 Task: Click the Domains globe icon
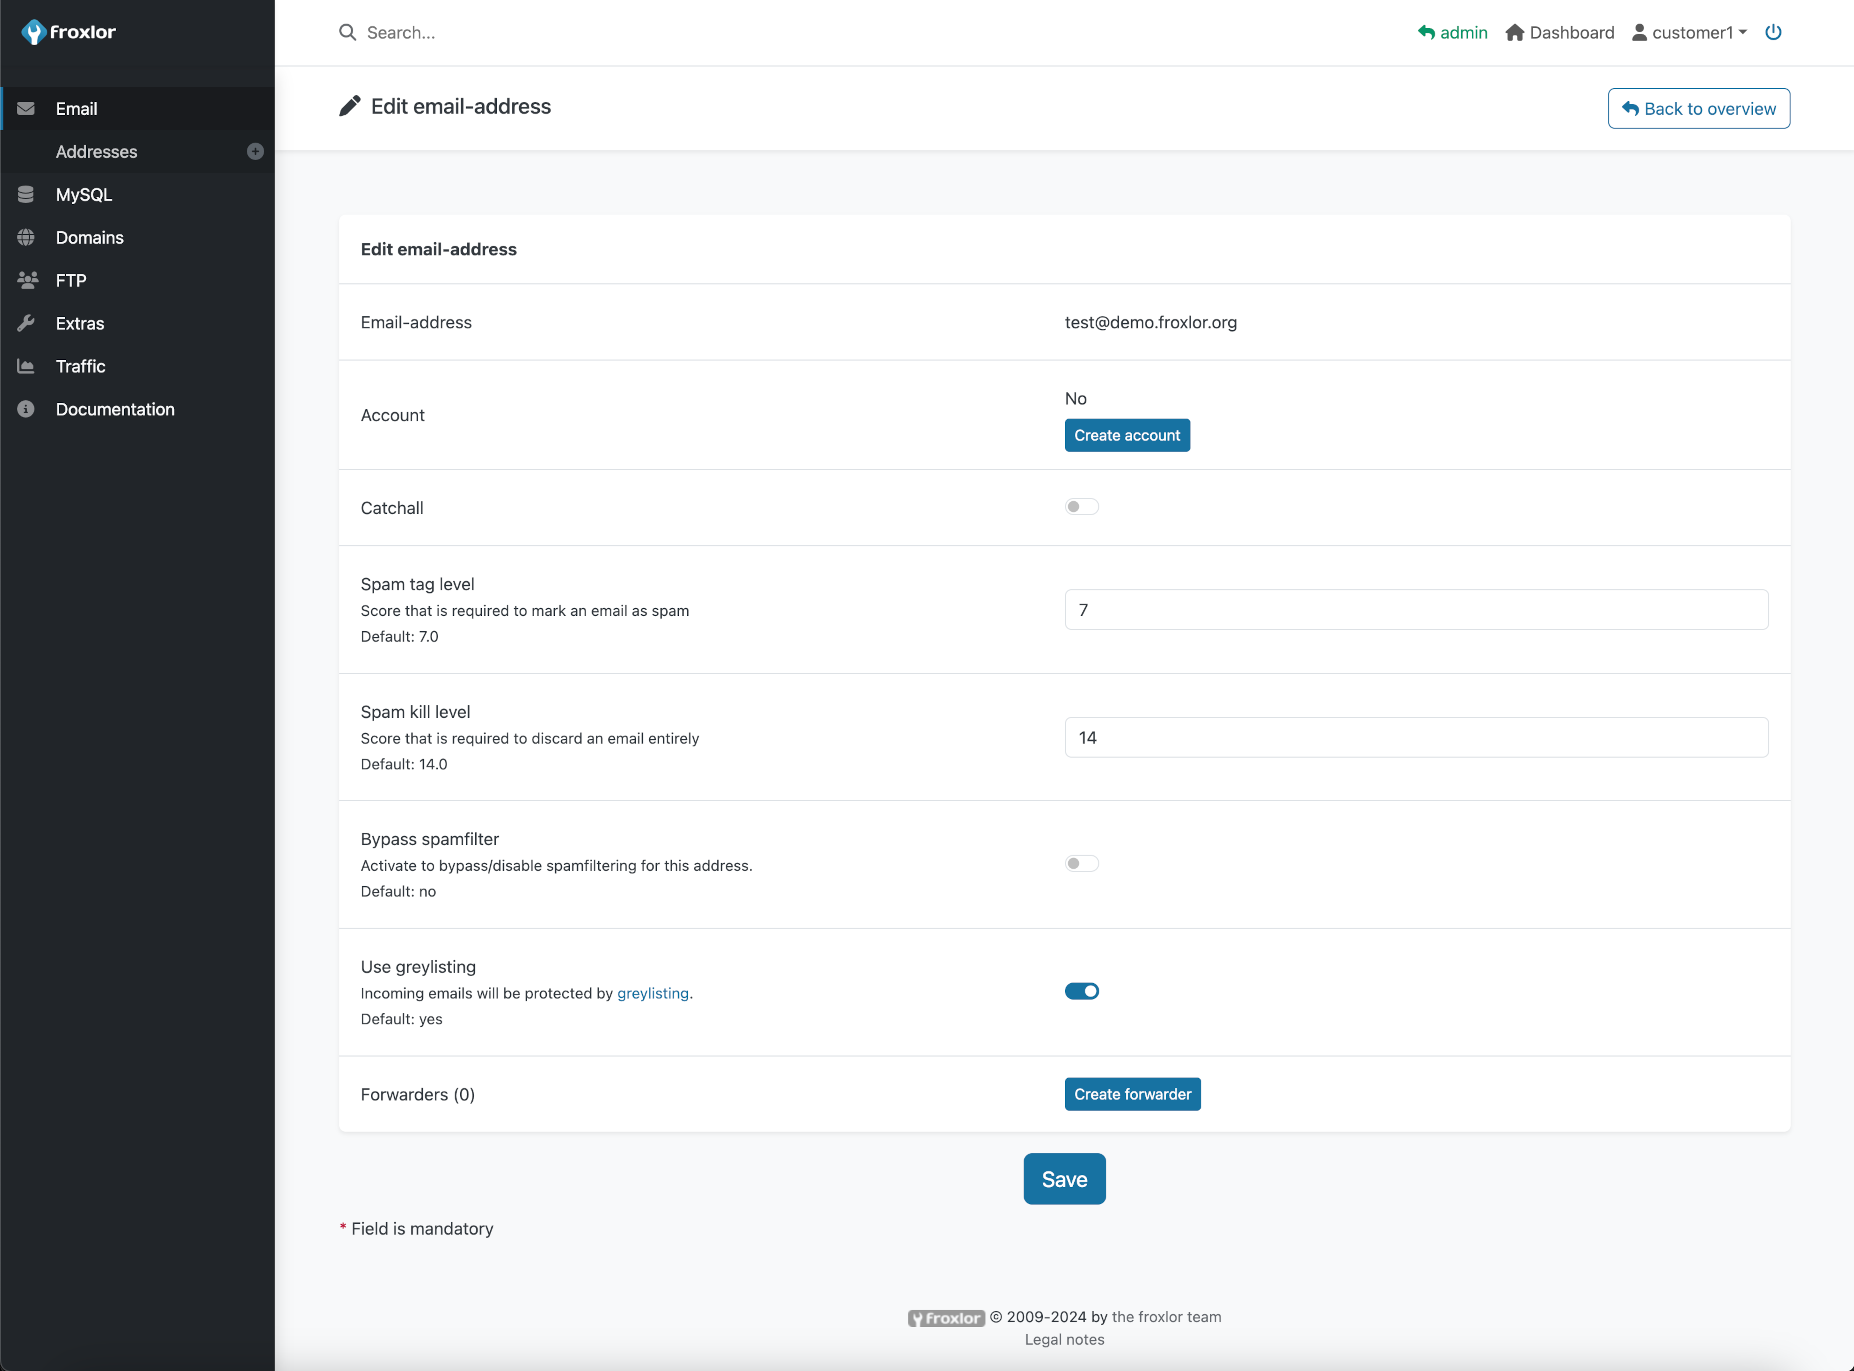[x=26, y=237]
